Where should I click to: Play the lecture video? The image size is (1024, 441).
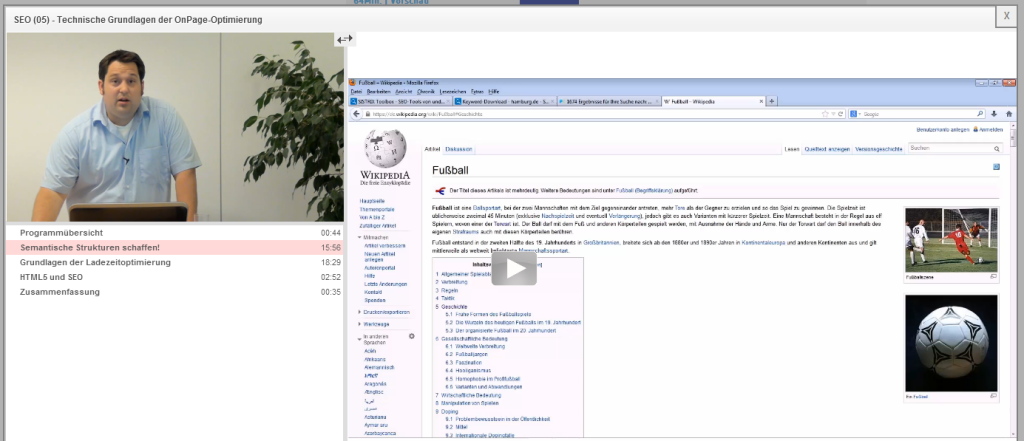[514, 269]
